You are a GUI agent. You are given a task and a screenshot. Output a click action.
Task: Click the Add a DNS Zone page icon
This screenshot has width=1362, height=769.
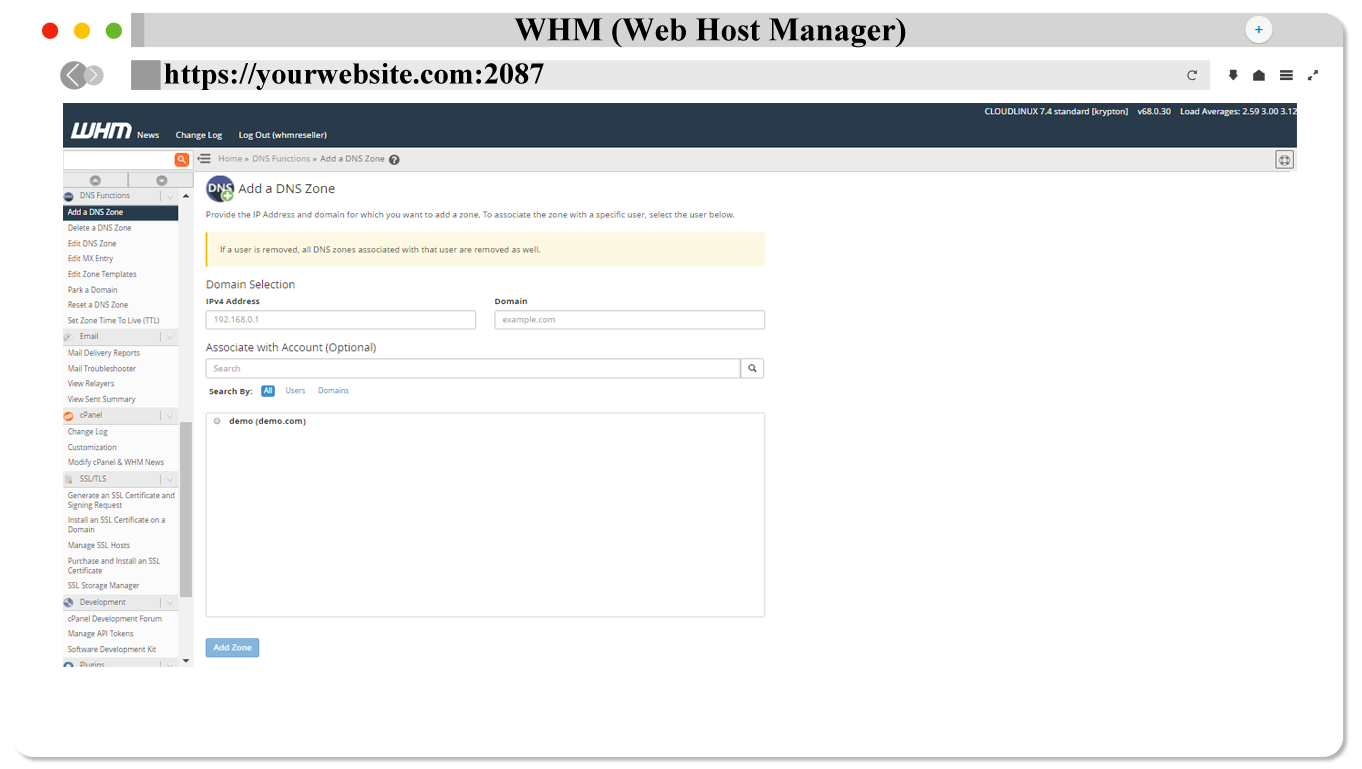220,189
